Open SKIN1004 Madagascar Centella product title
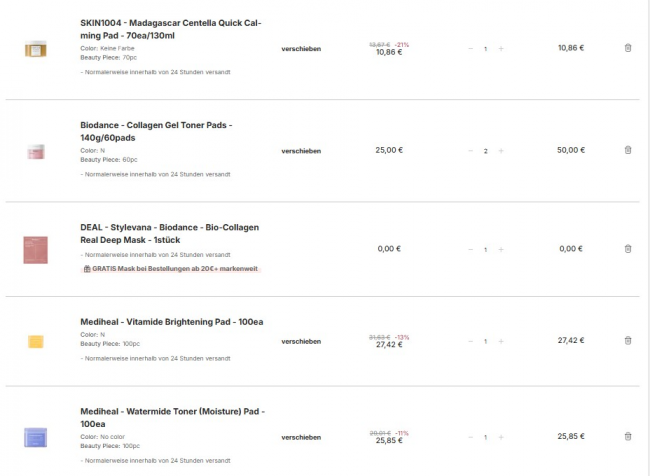The width and height of the screenshot is (650, 476). point(171,28)
